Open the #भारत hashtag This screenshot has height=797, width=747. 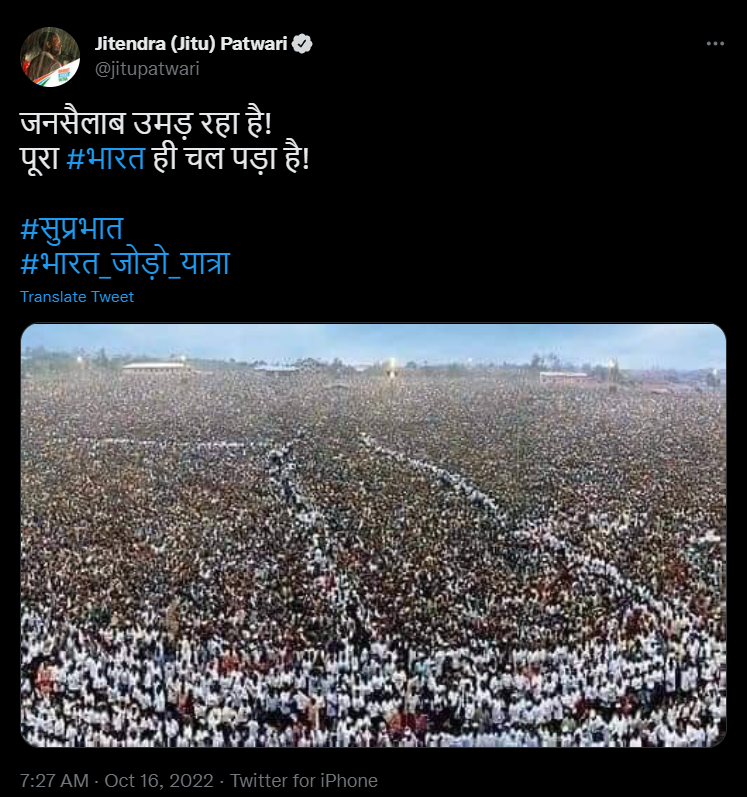(106, 158)
